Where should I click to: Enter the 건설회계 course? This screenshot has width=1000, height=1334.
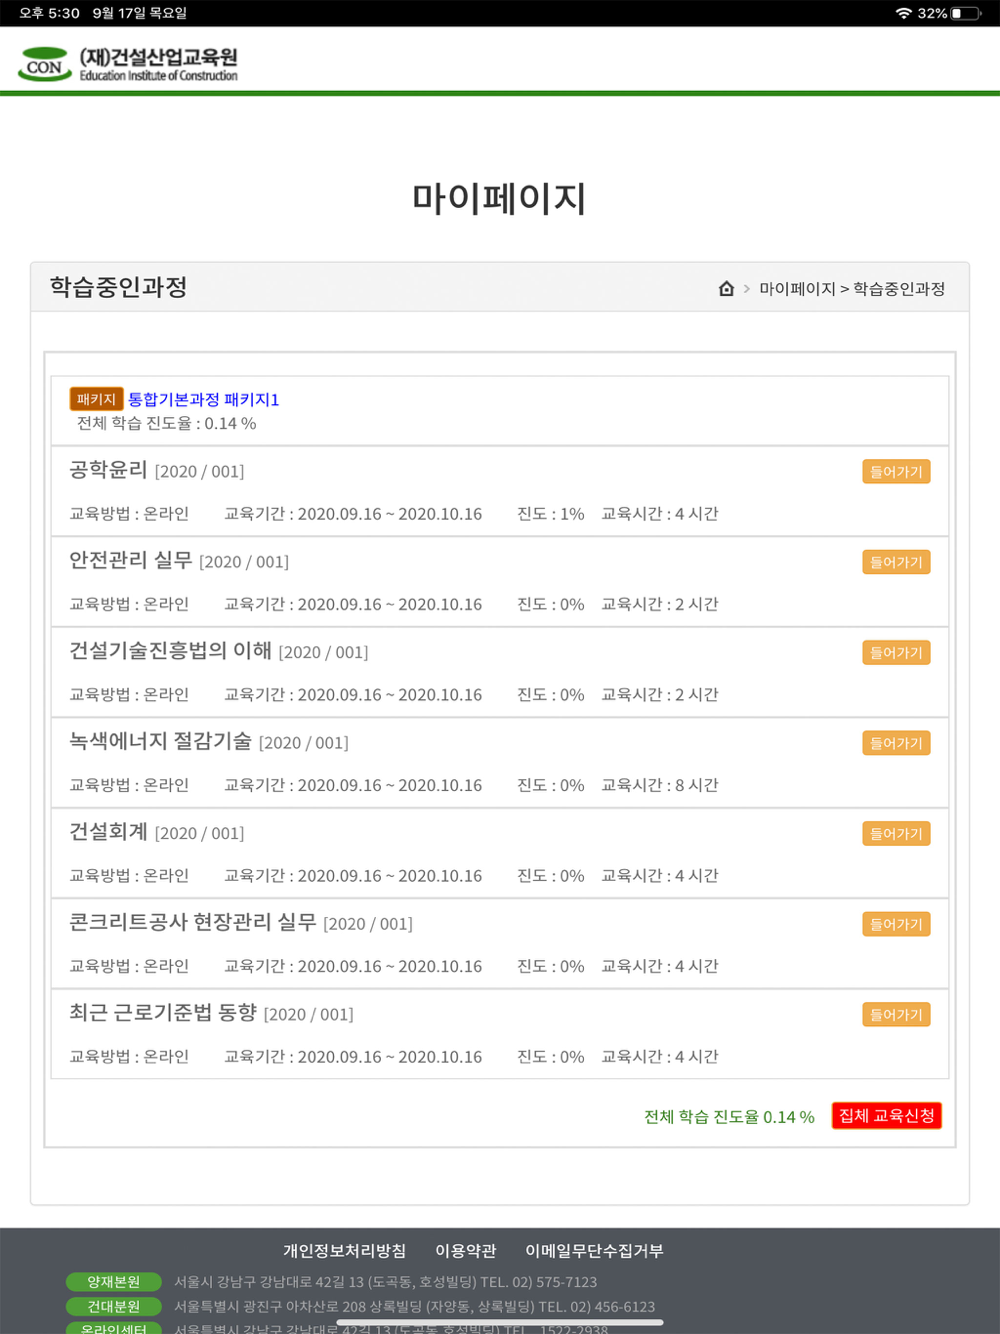[x=896, y=834]
